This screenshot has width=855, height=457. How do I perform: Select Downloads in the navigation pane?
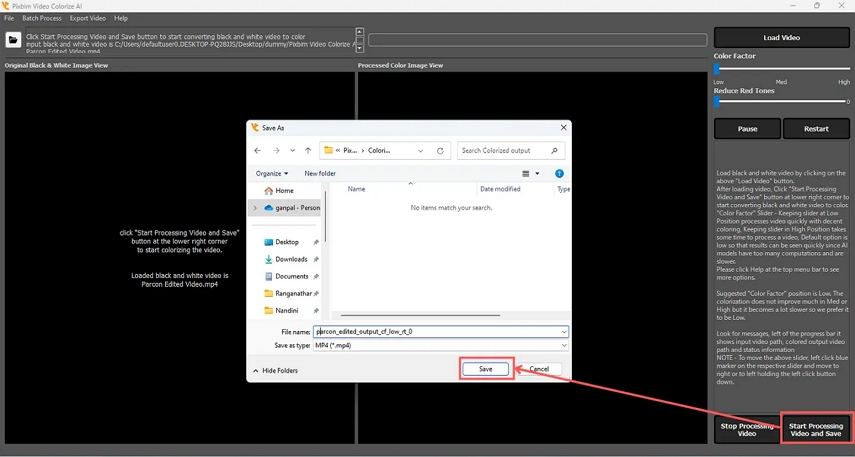(291, 259)
